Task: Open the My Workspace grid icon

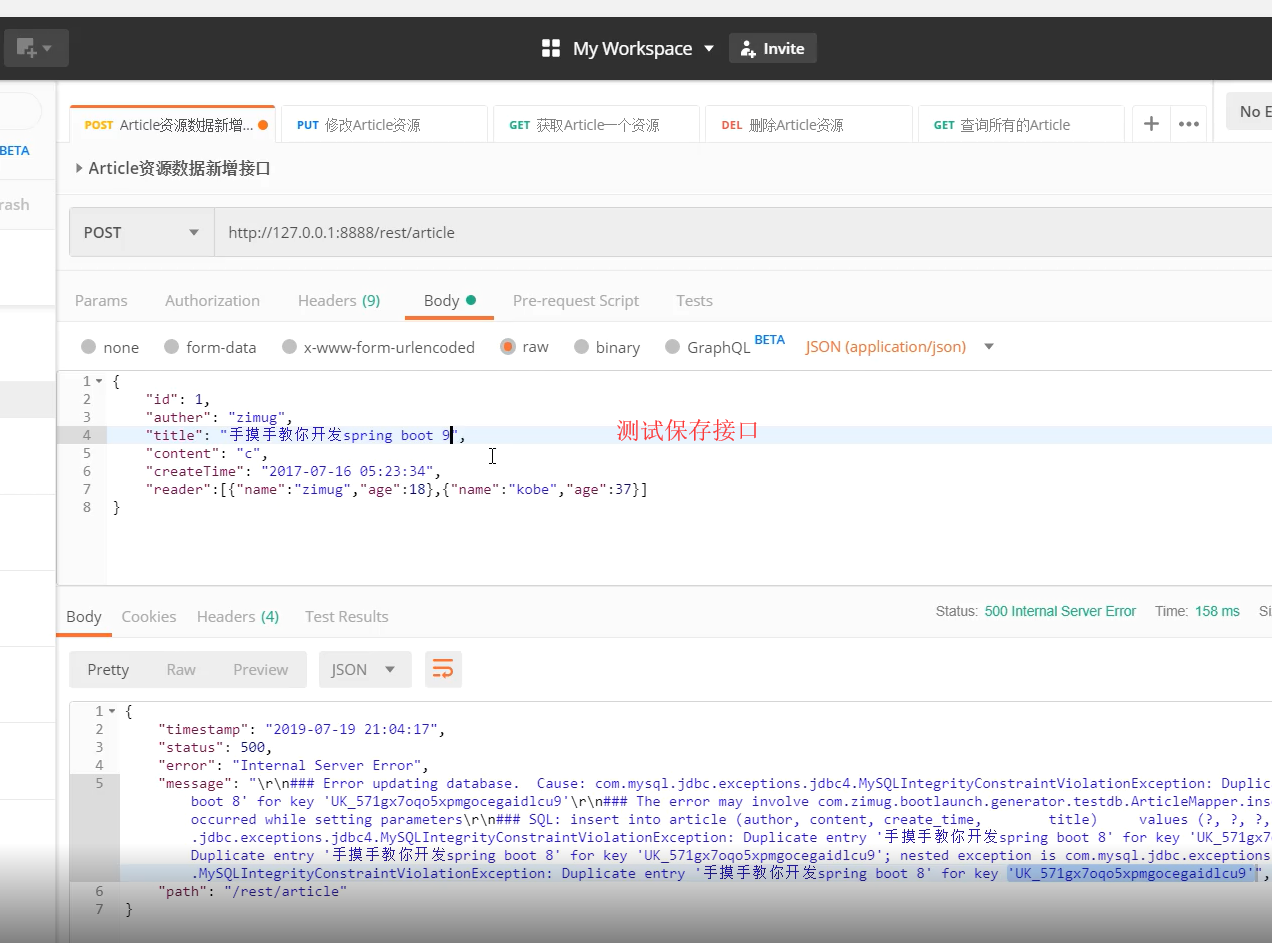Action: coord(551,48)
